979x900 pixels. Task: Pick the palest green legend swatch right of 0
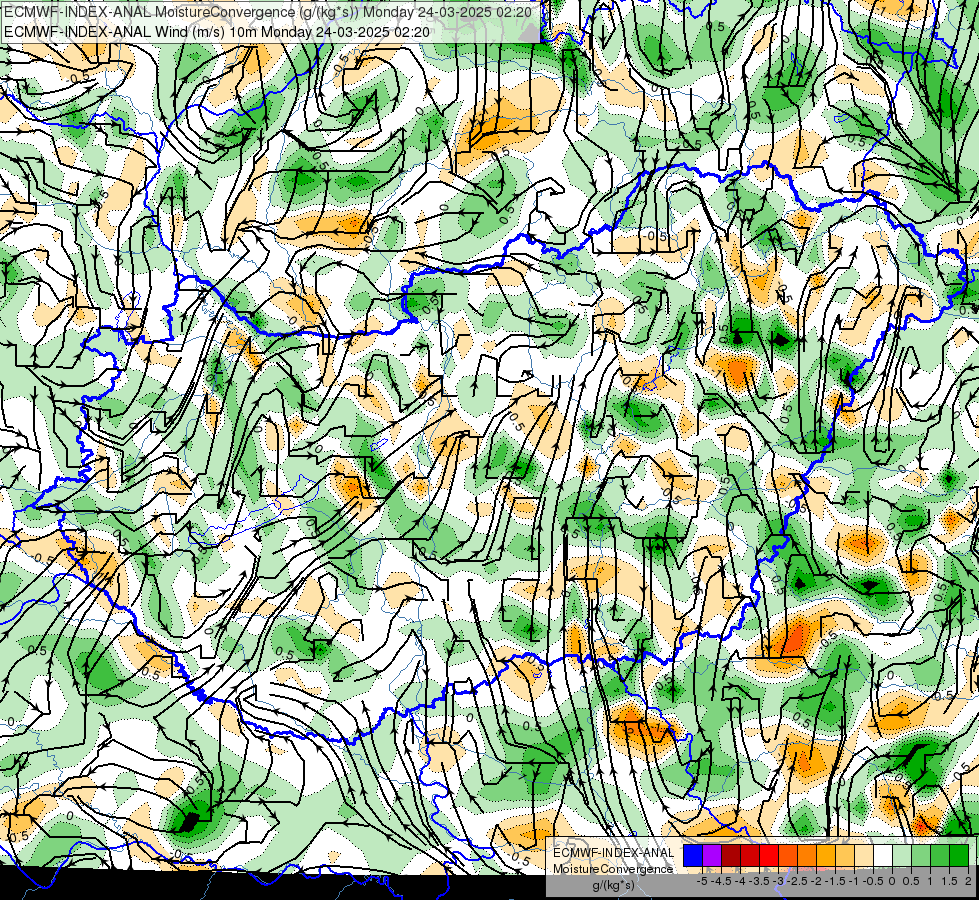point(902,856)
